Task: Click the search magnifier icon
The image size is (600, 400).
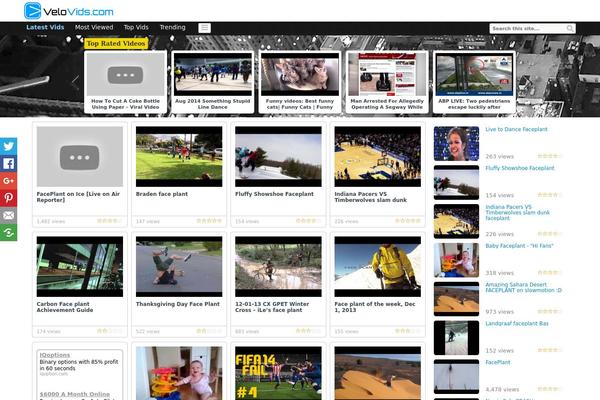Action: (570, 28)
